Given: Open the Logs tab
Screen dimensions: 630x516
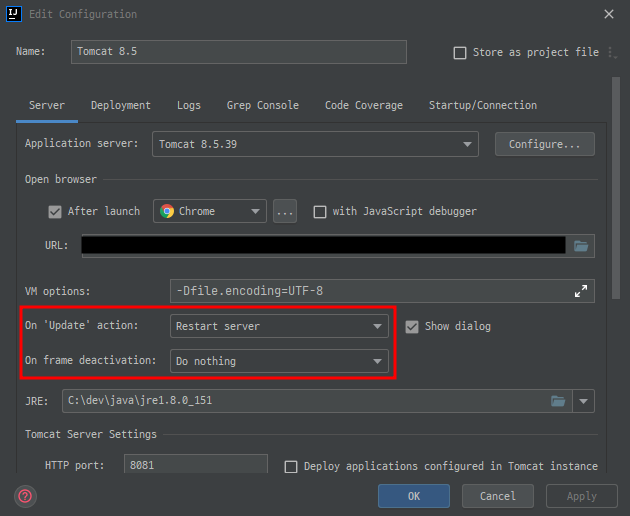Looking at the screenshot, I should pos(189,106).
